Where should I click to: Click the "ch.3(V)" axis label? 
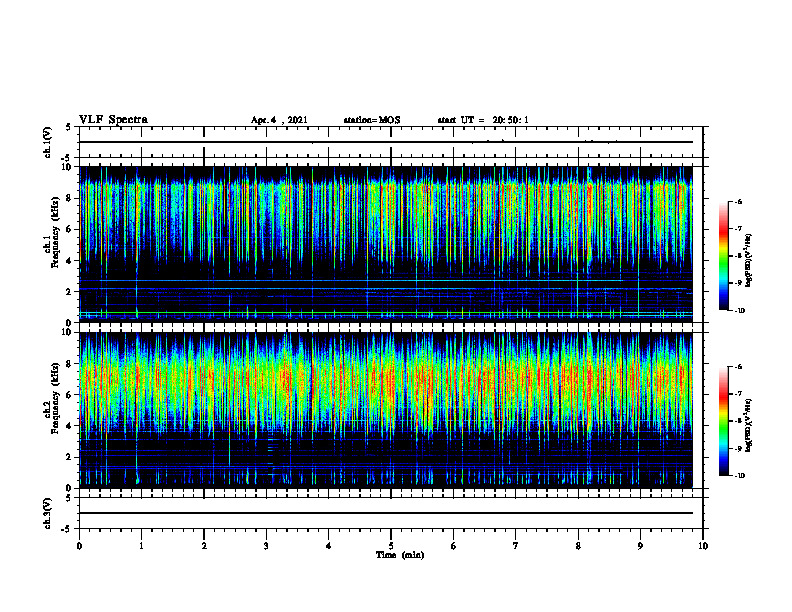tap(48, 513)
